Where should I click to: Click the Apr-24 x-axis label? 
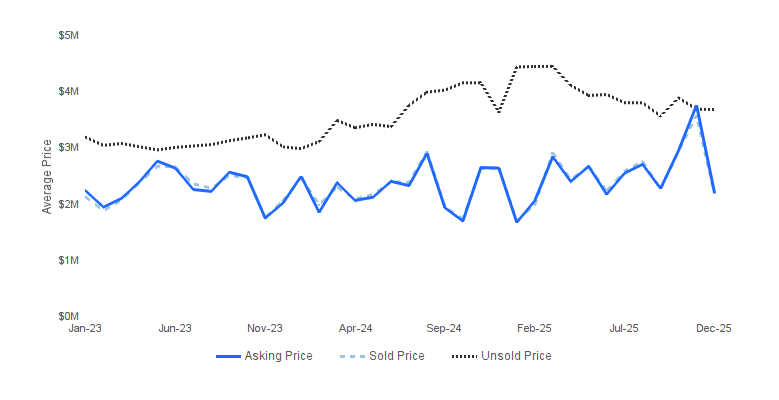pyautogui.click(x=355, y=328)
